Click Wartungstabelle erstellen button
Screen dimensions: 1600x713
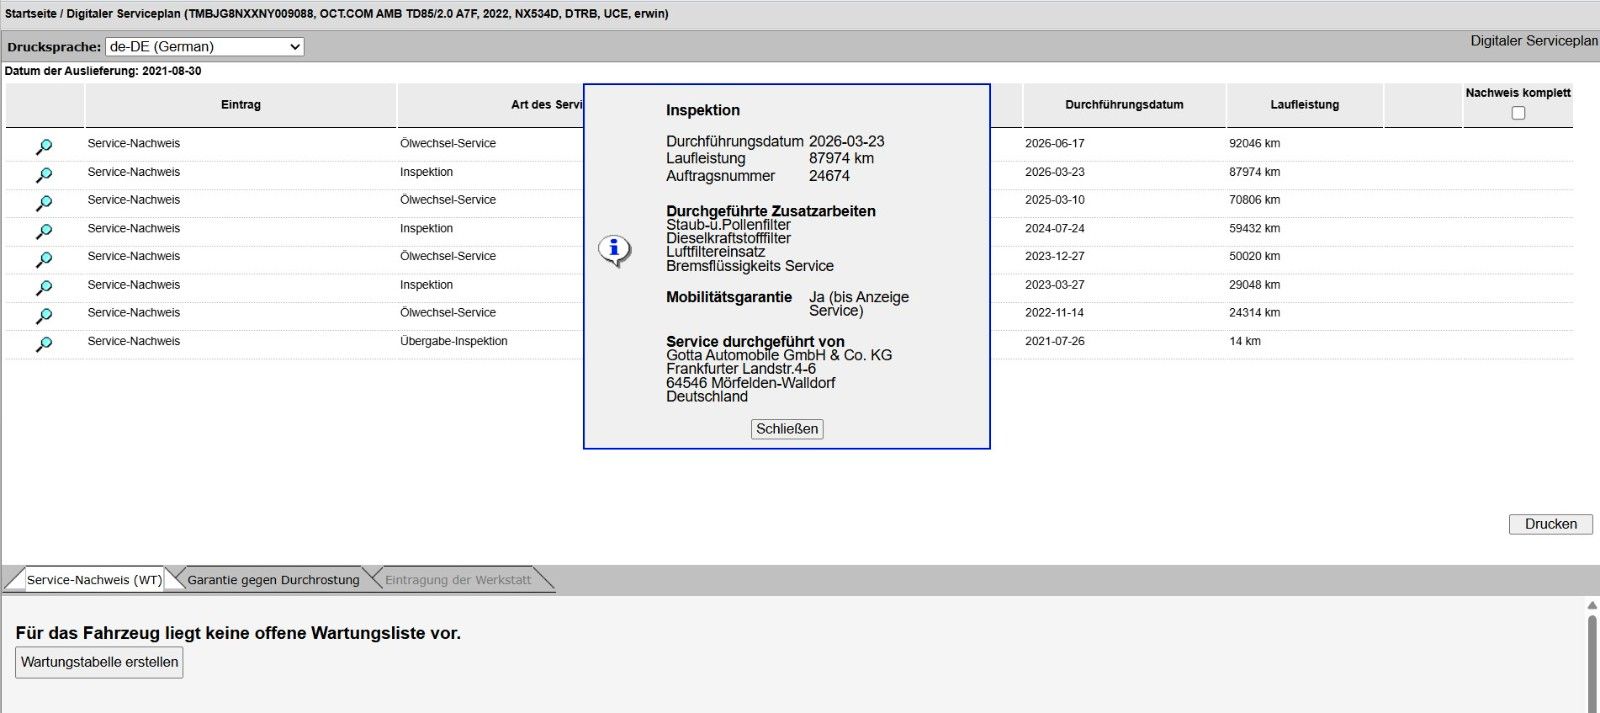tap(99, 662)
